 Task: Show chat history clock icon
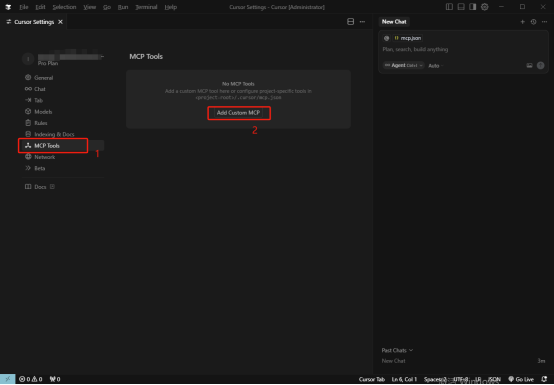[534, 22]
